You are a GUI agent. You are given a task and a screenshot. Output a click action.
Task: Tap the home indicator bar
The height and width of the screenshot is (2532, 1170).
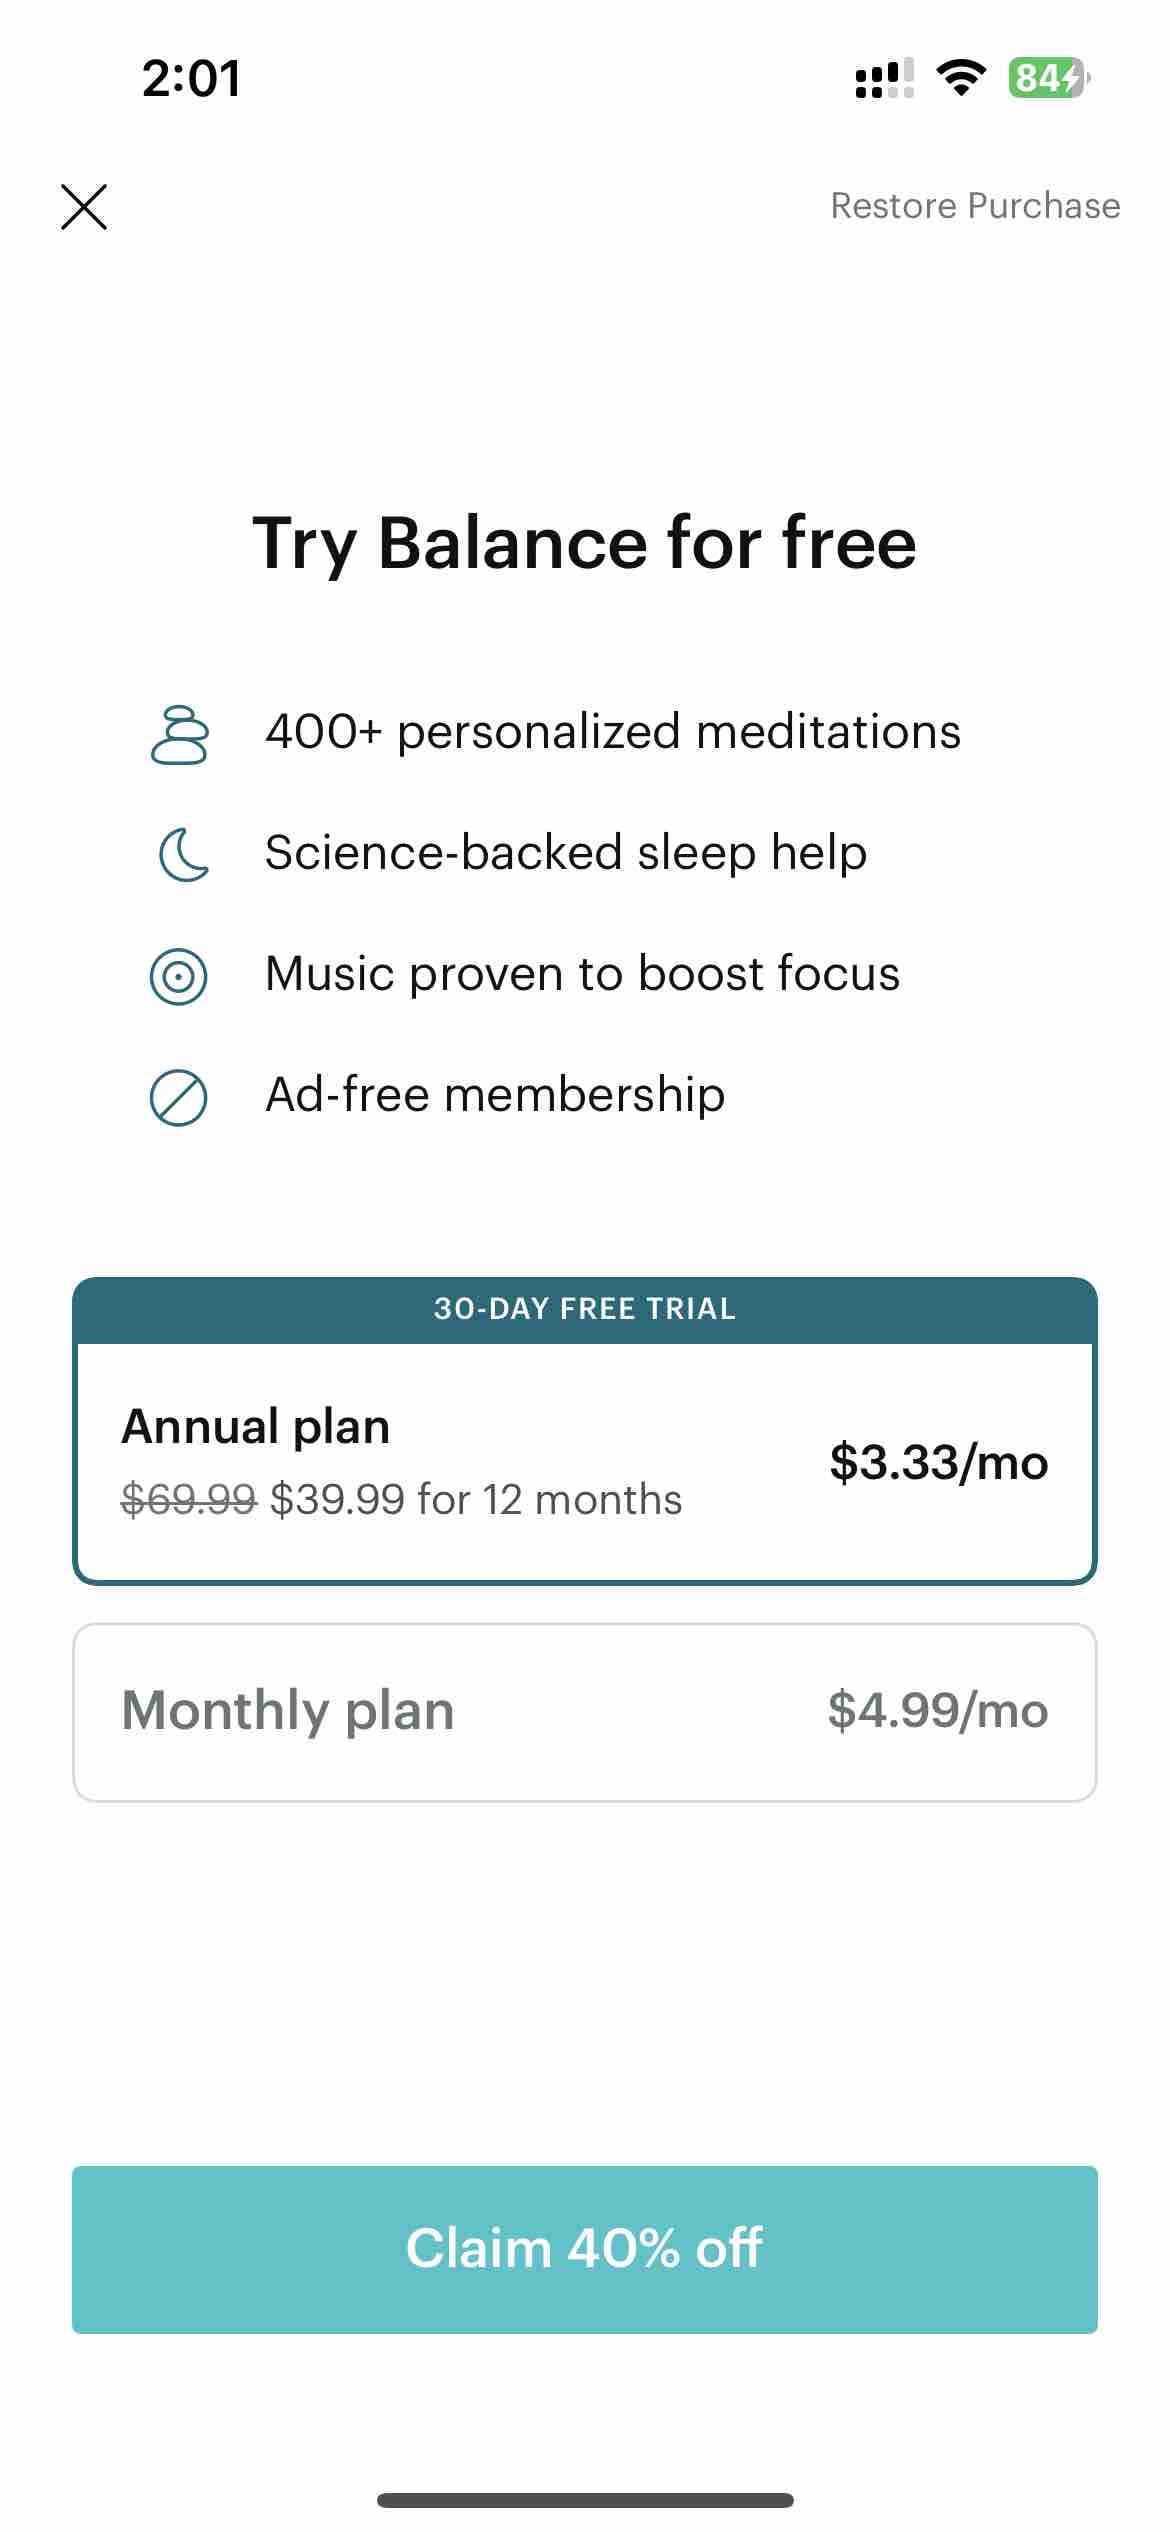click(x=585, y=2500)
